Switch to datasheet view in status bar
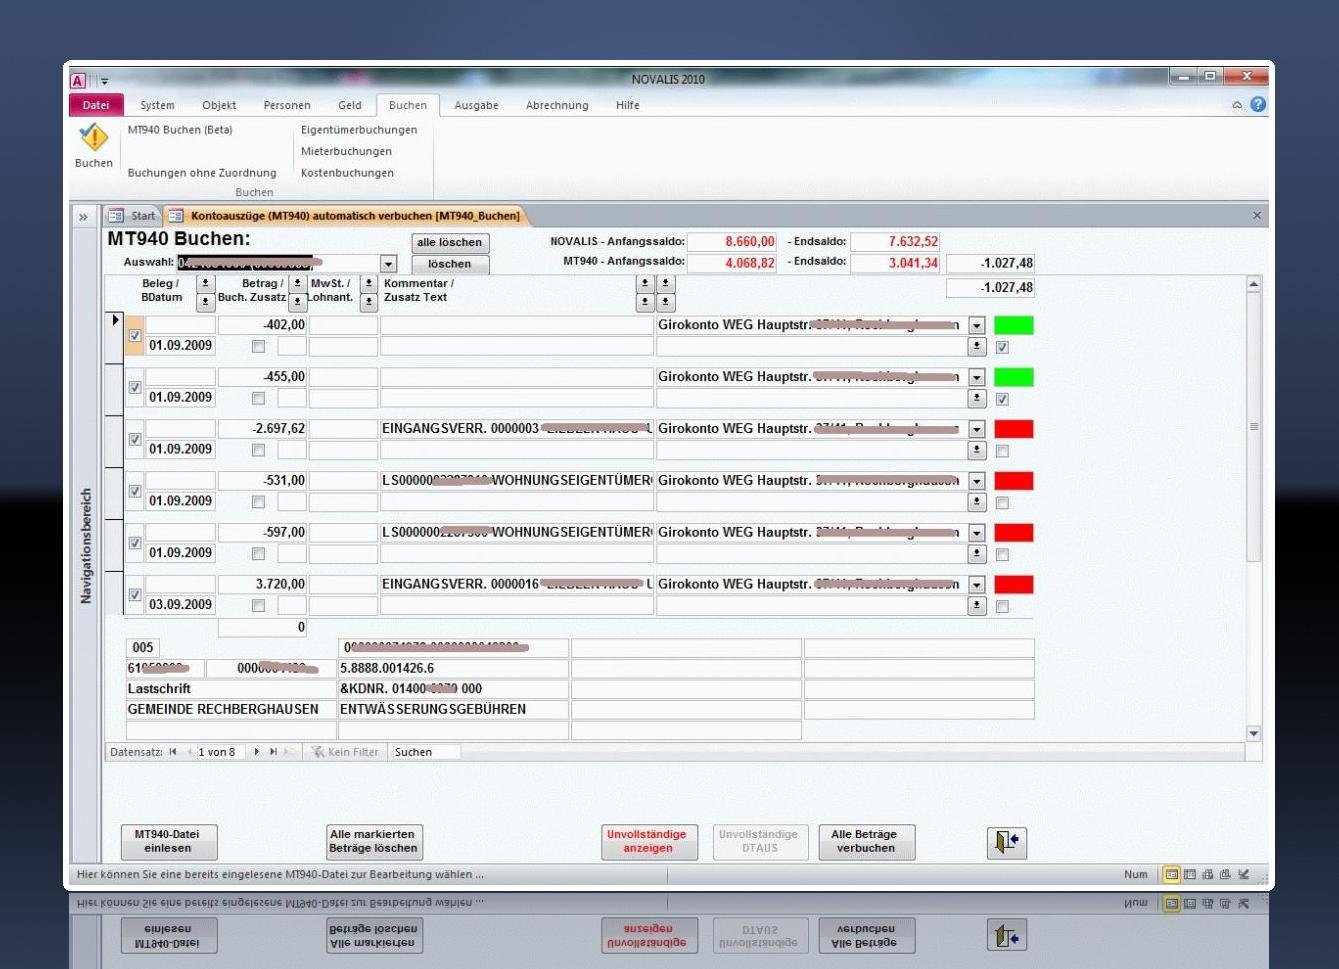The image size is (1339, 969). 1190,875
